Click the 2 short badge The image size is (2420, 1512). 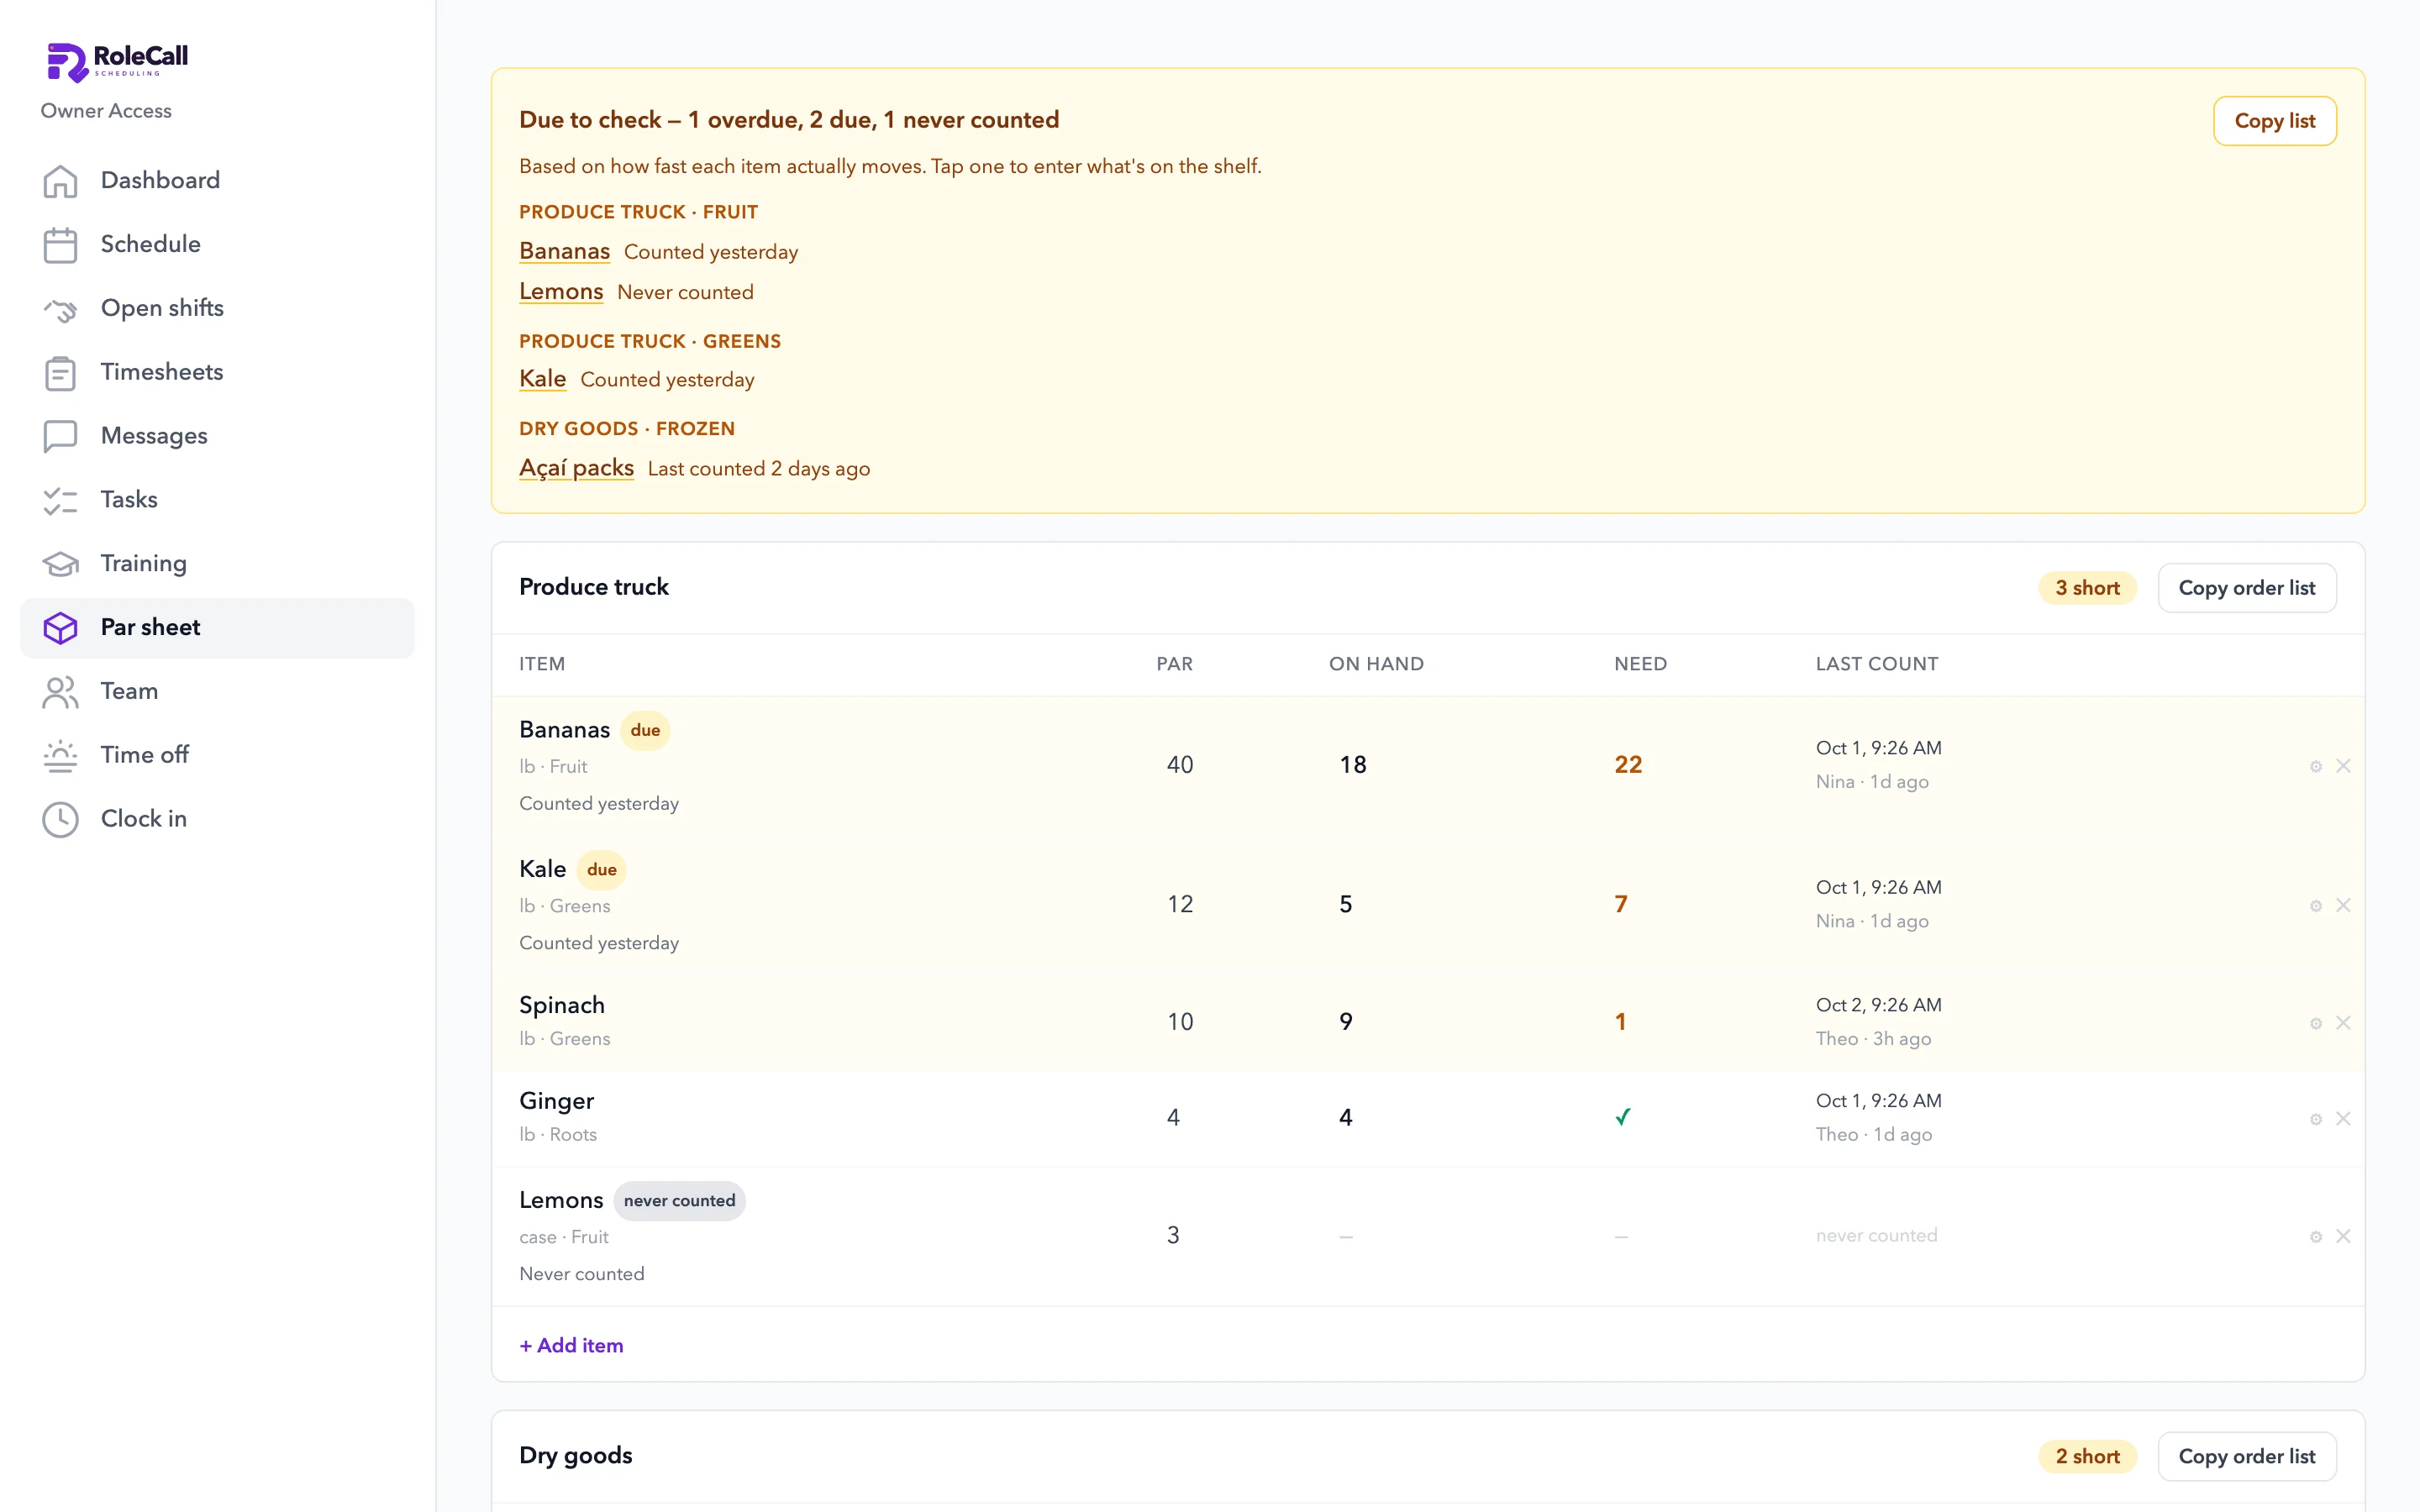coord(2087,1457)
